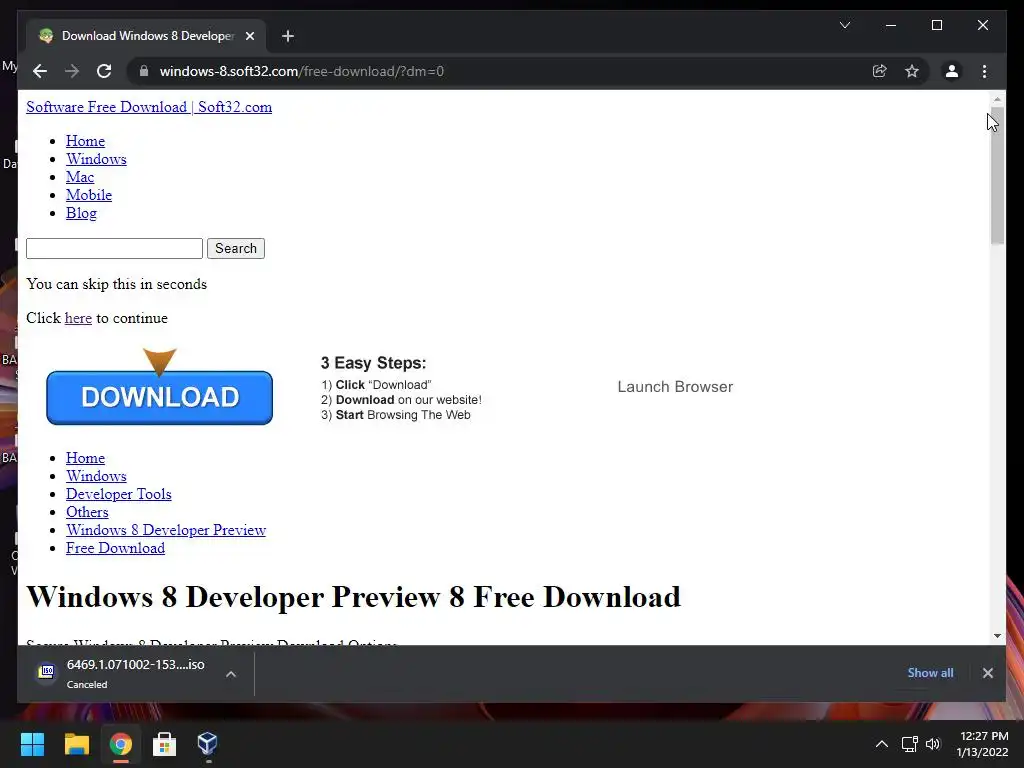The image size is (1024, 768).
Task: Click the page scrollbar up arrow
Action: 997,99
